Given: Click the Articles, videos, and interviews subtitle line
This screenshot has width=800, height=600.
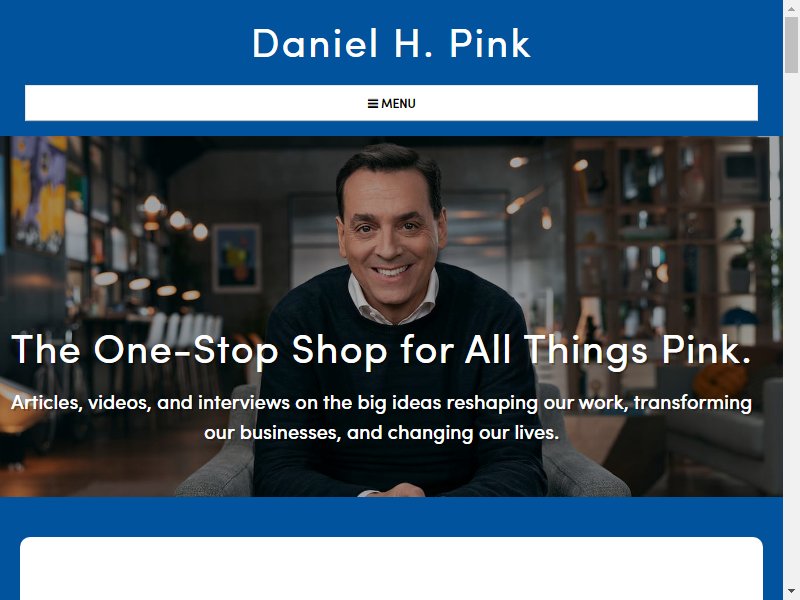Looking at the screenshot, I should click(381, 403).
